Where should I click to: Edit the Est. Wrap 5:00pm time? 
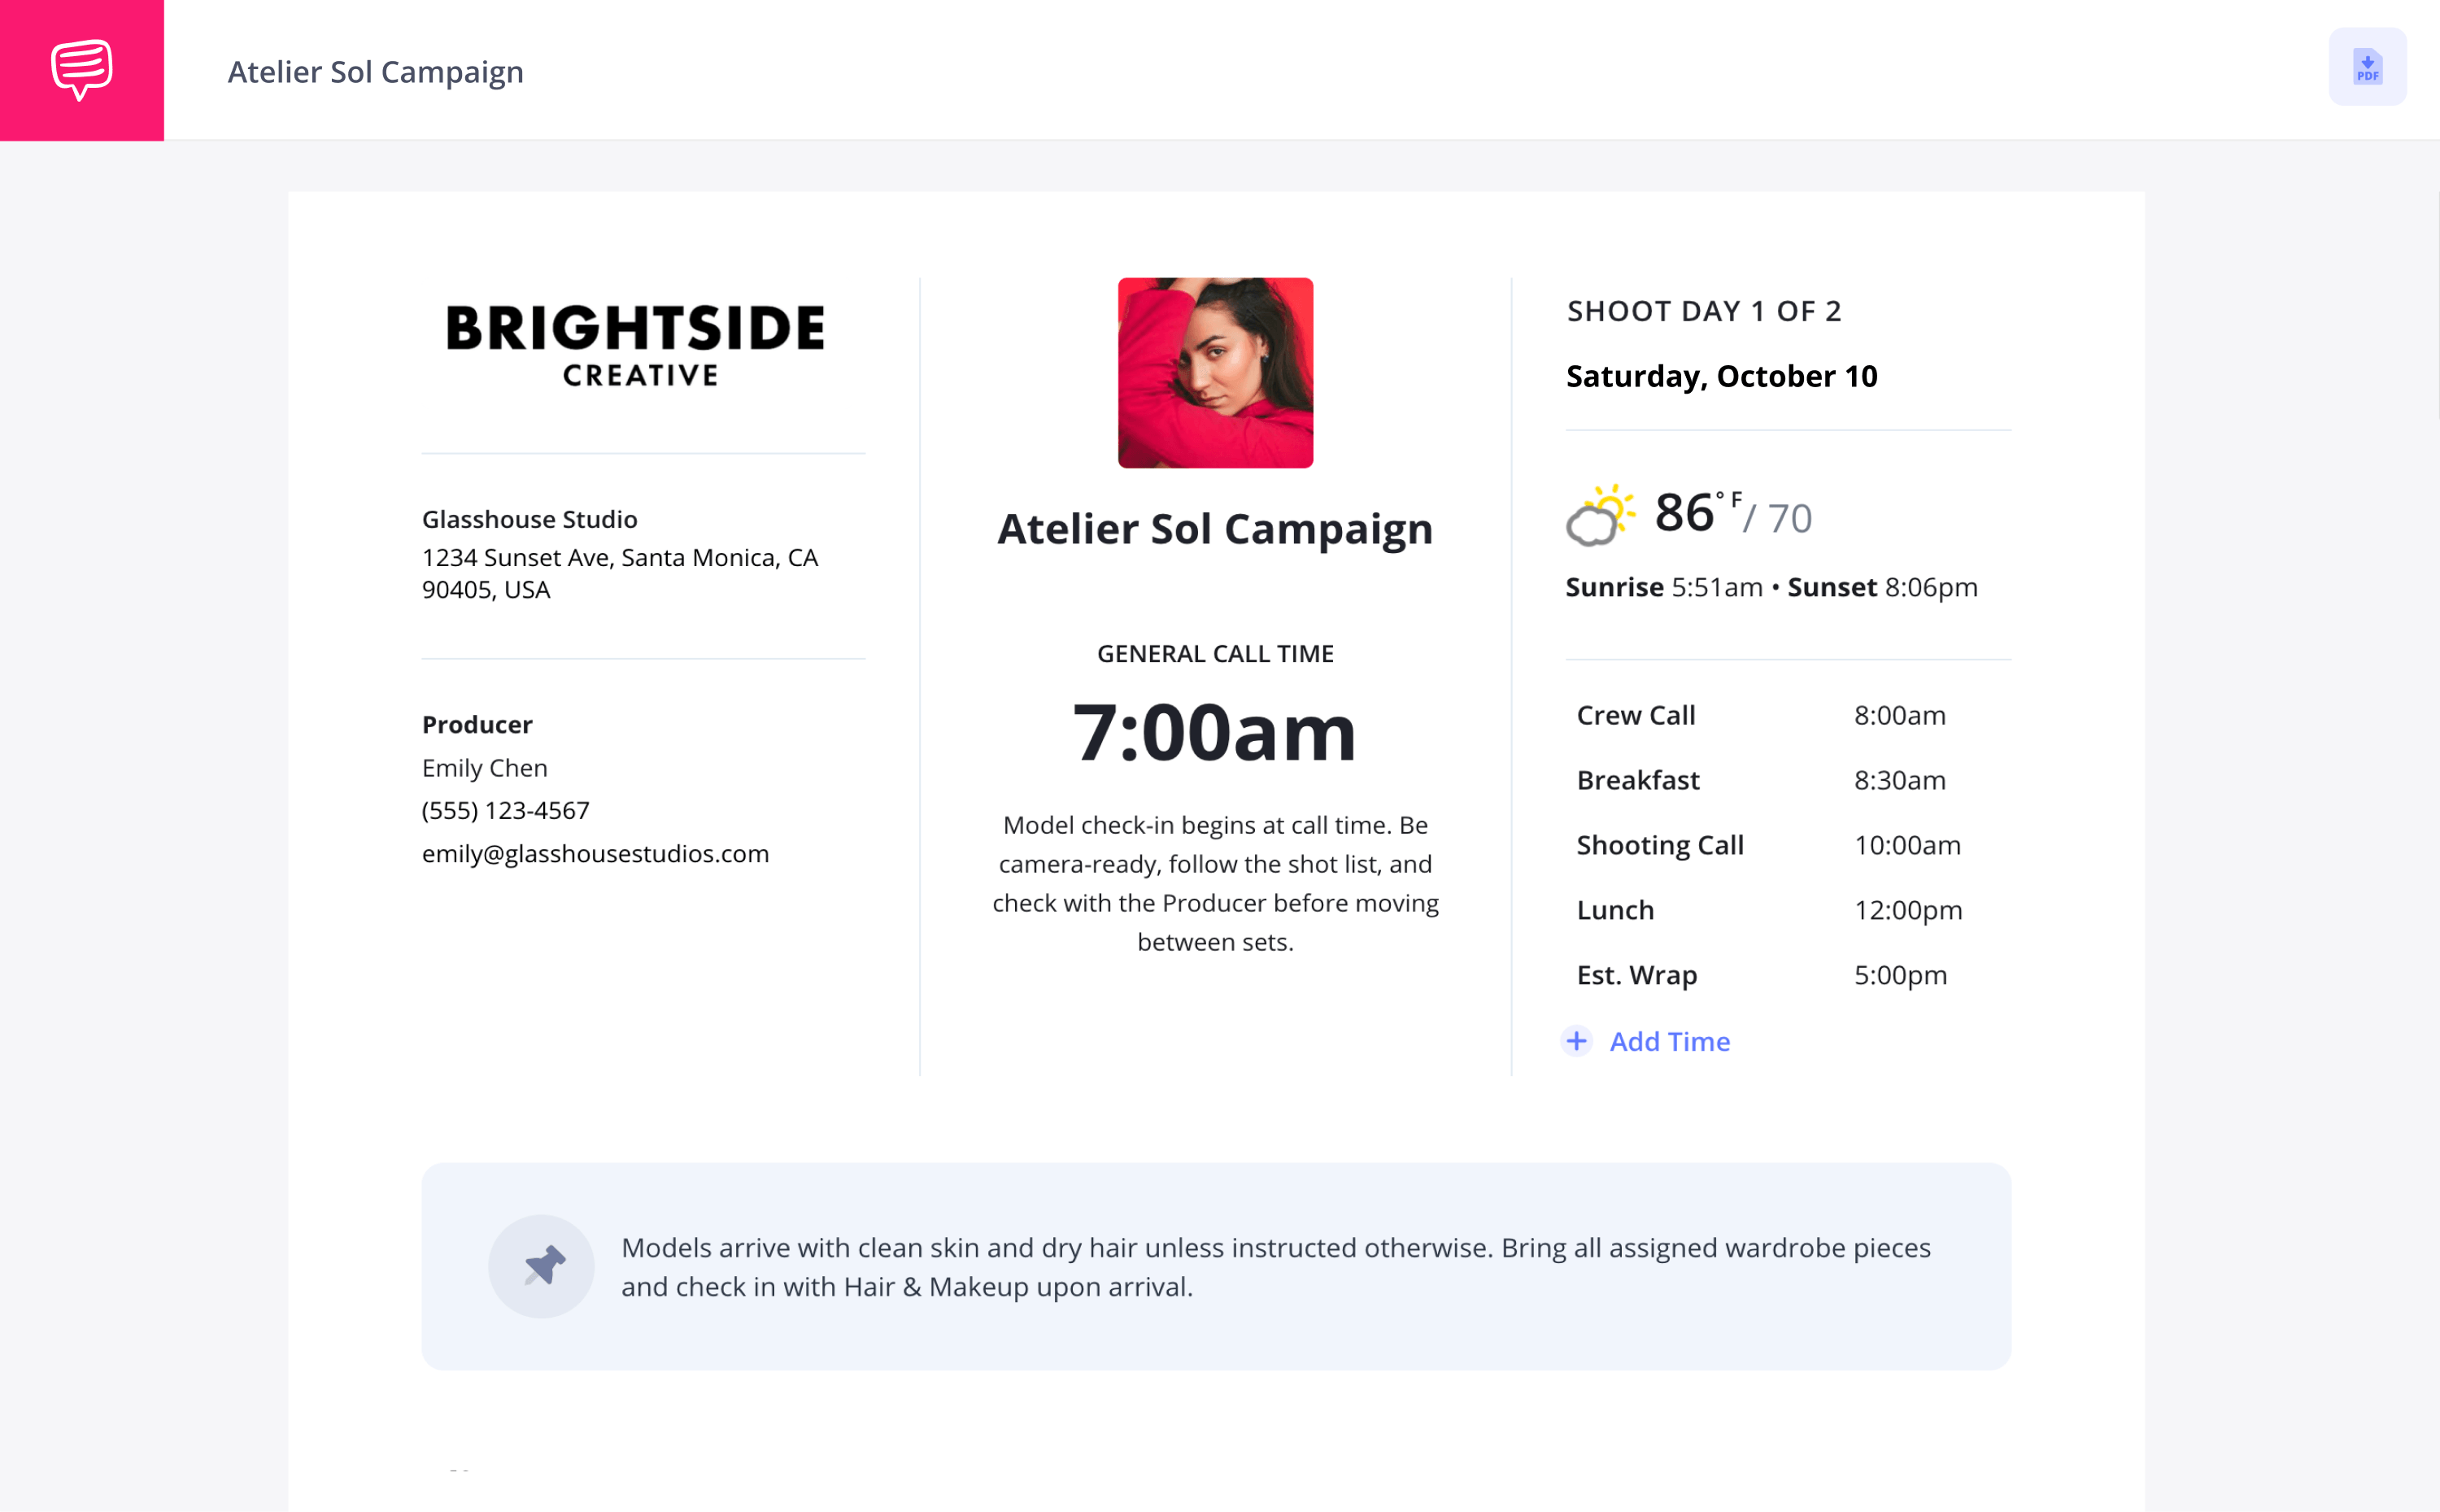pos(1900,975)
